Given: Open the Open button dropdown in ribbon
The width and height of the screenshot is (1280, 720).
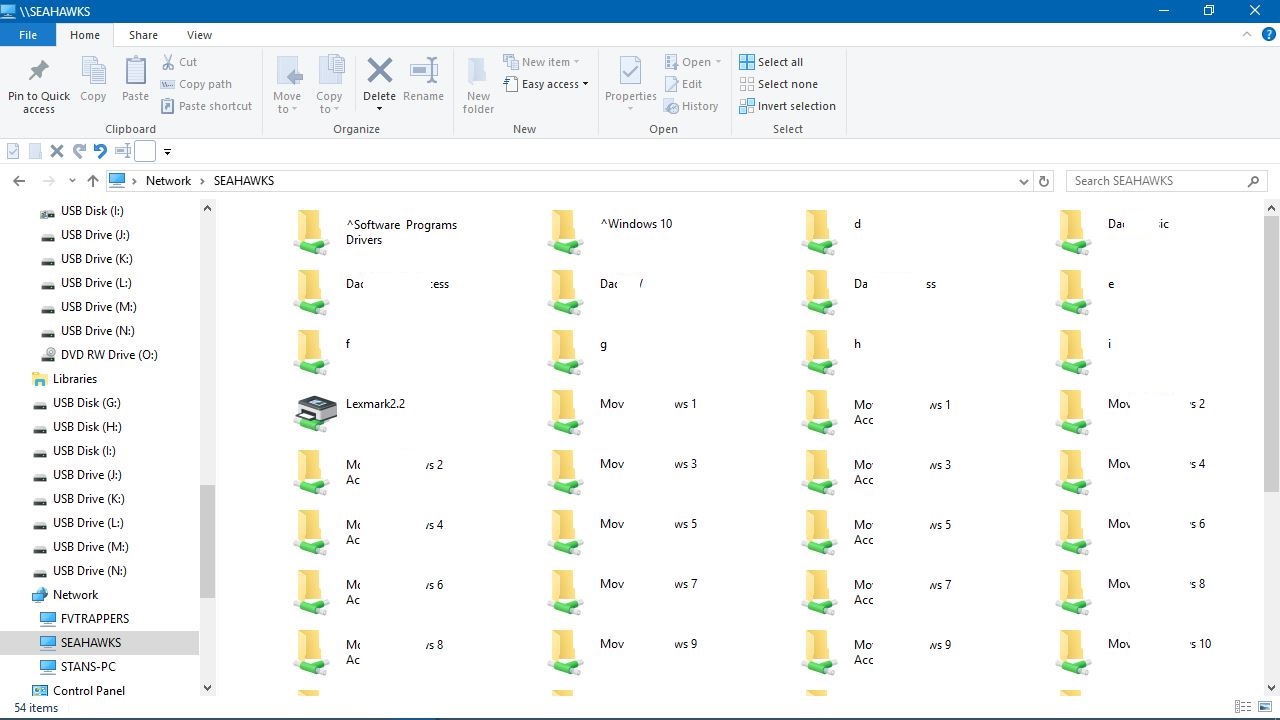Looking at the screenshot, I should point(693,62).
